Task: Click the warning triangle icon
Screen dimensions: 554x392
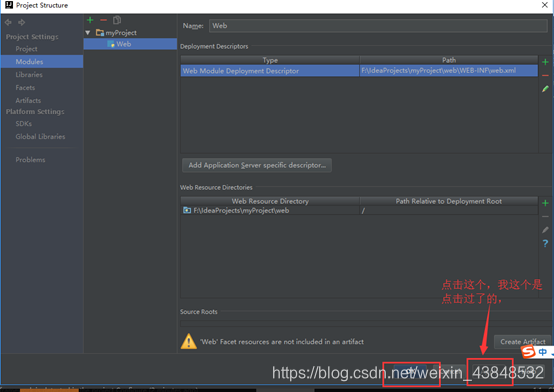Action: coord(189,341)
